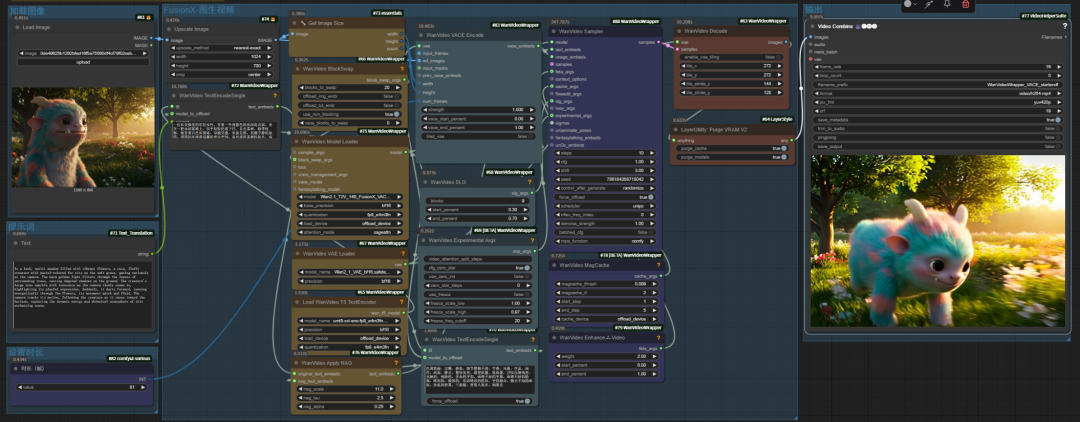Screen dimensions: 1080x422
Task: Click the pin icon in selection toolbar
Action: point(947,4)
